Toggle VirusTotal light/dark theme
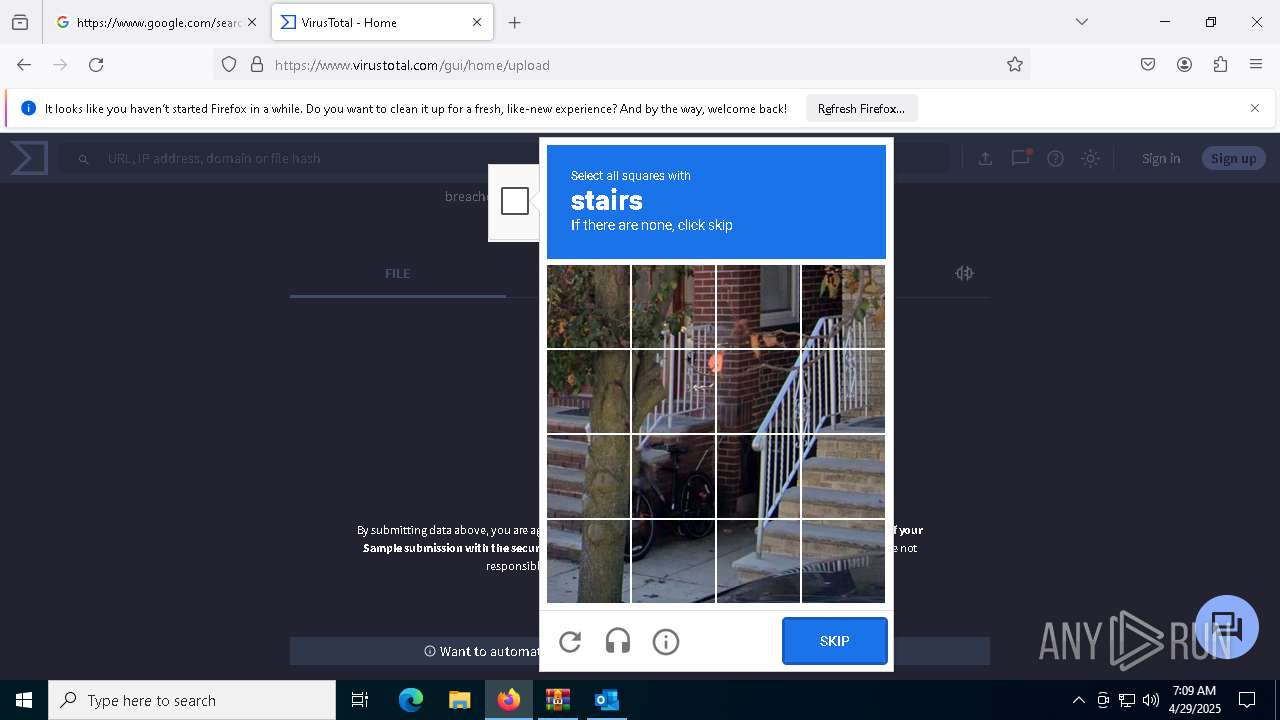Screen dimensions: 1280x720 [x=1091, y=158]
